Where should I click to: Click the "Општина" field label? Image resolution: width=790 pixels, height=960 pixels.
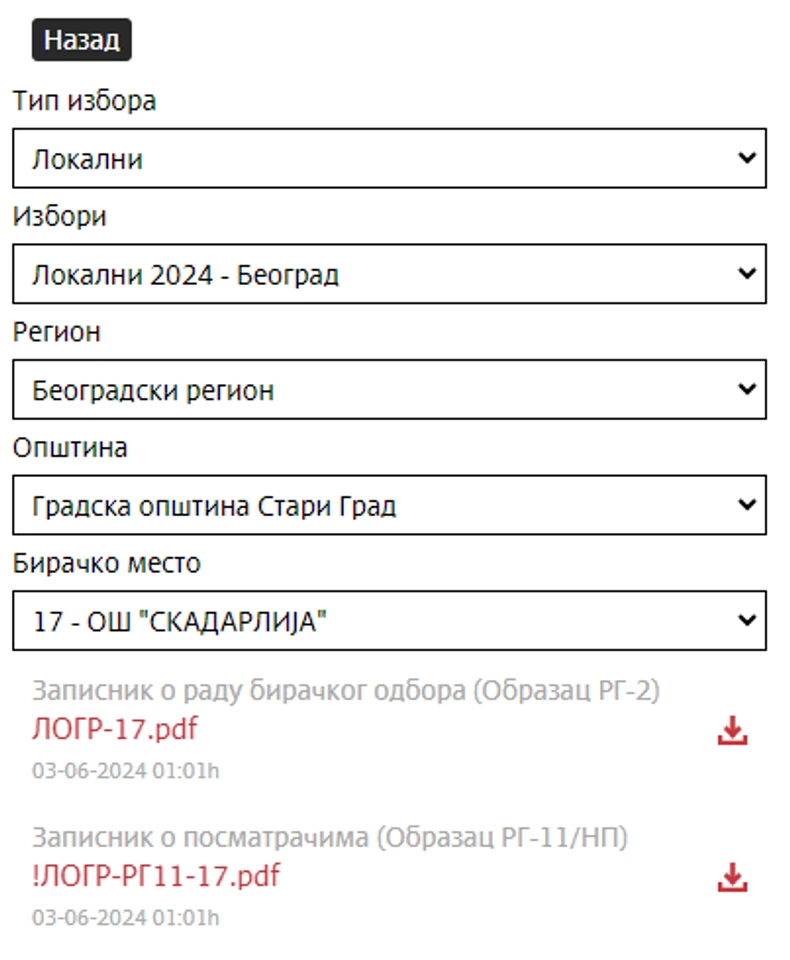70,448
